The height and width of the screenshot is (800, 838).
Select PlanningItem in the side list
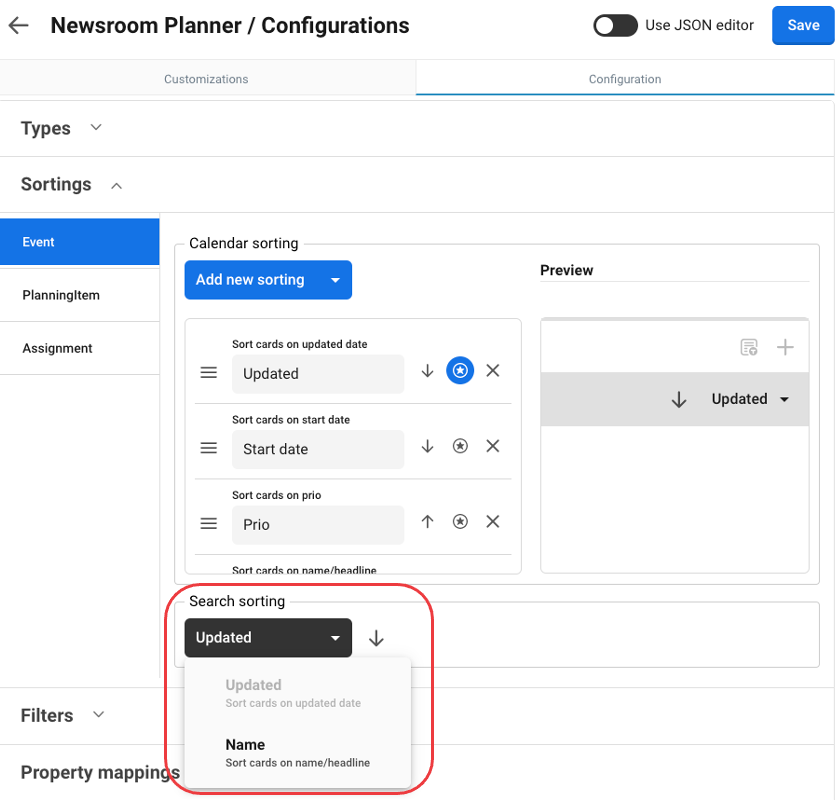coord(61,295)
